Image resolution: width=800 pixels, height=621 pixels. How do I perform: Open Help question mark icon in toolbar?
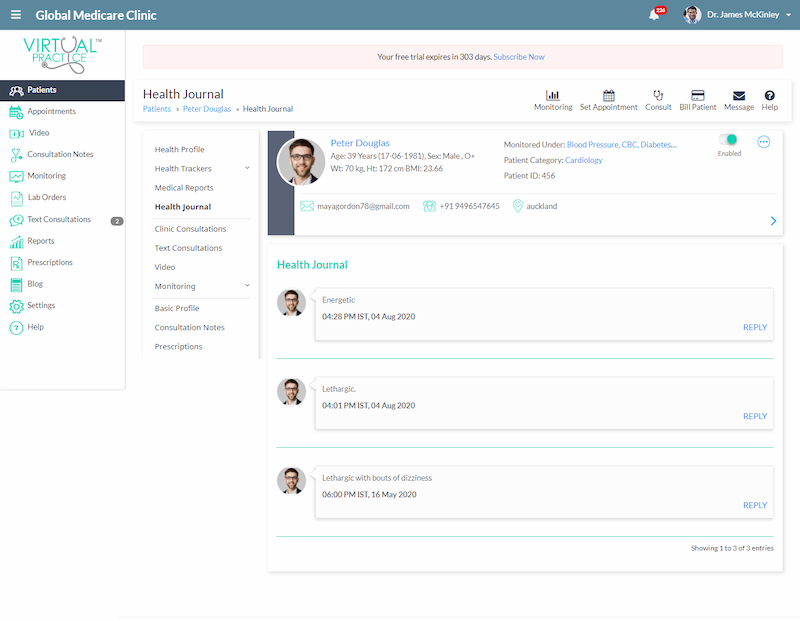770,95
